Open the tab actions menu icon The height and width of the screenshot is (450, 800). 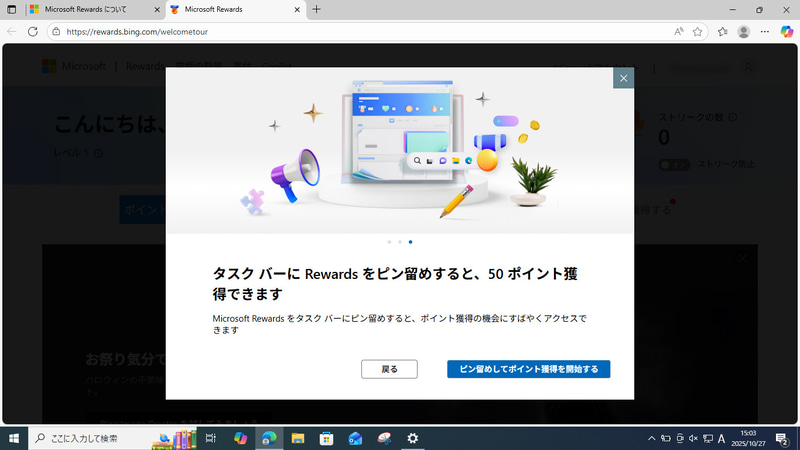11,9
